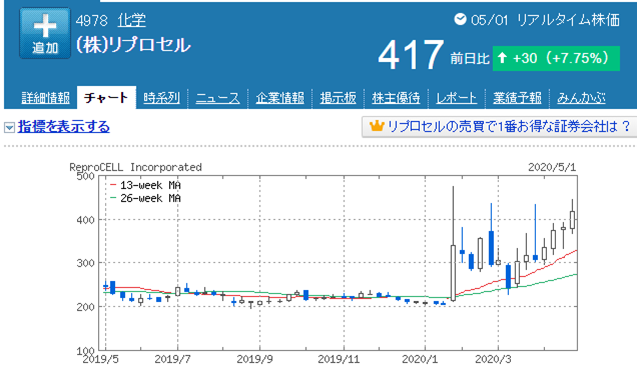The height and width of the screenshot is (369, 637).
Task: Expand indicators via the dropdown arrow icon
Action: pyautogui.click(x=9, y=128)
